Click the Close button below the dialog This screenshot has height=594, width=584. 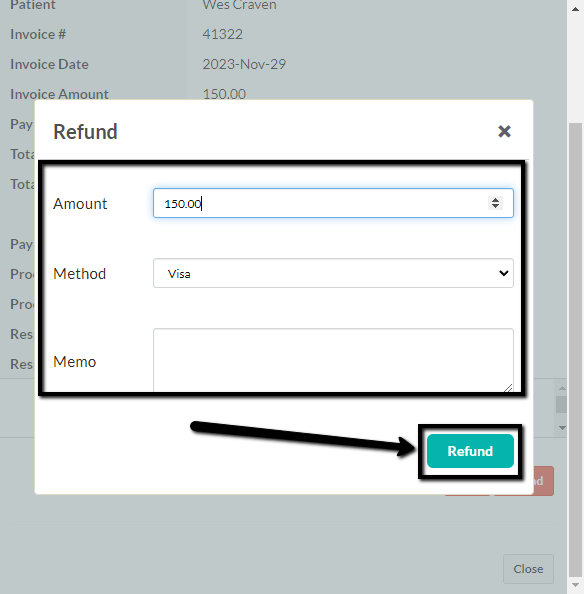tap(528, 569)
